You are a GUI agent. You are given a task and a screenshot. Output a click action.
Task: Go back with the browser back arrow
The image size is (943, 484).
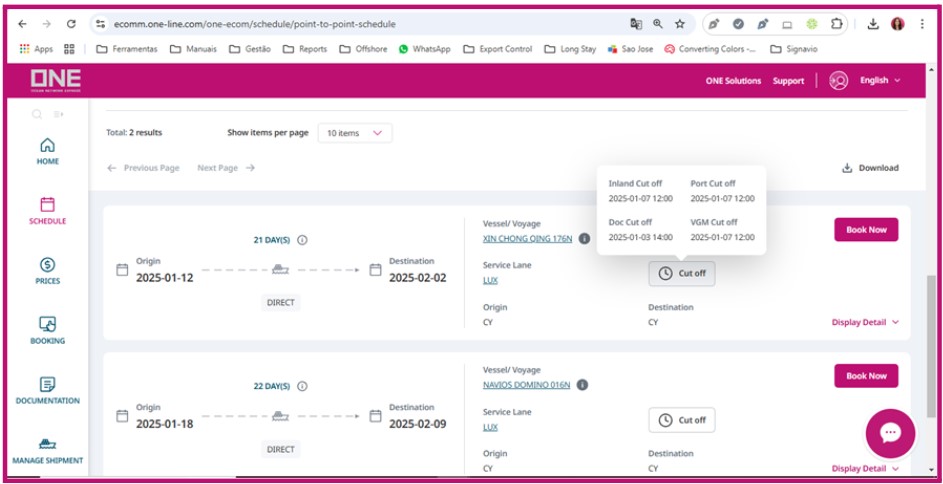coord(22,24)
